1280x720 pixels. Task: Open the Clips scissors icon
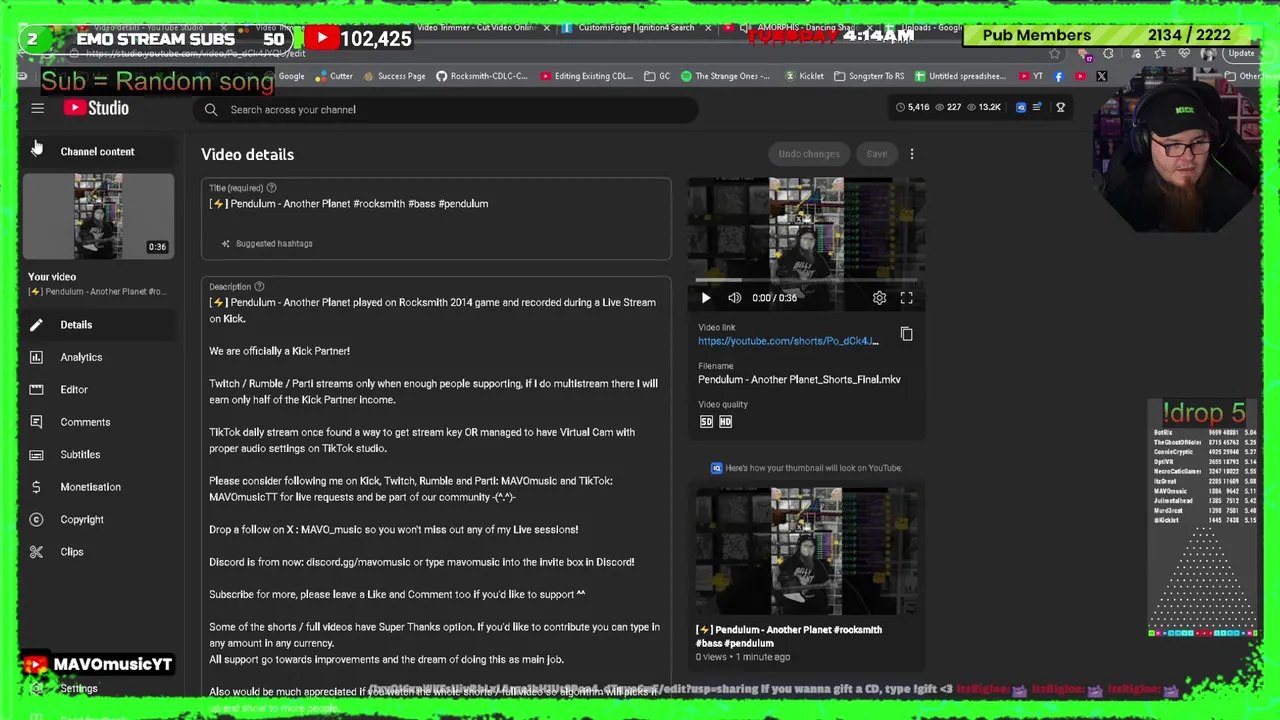tap(36, 552)
